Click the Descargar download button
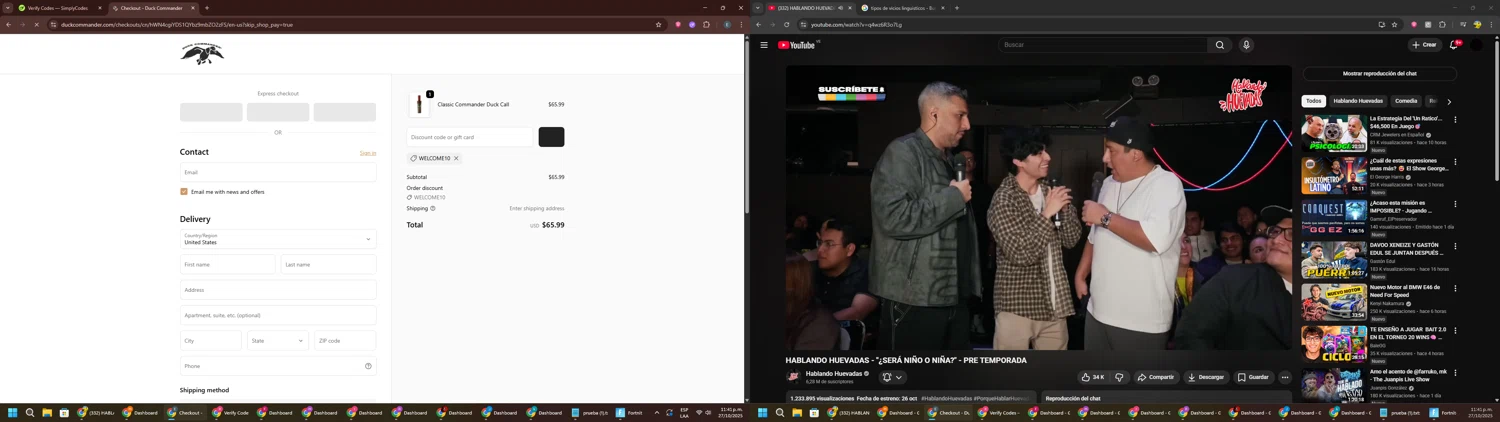The image size is (1500, 422). [1206, 377]
